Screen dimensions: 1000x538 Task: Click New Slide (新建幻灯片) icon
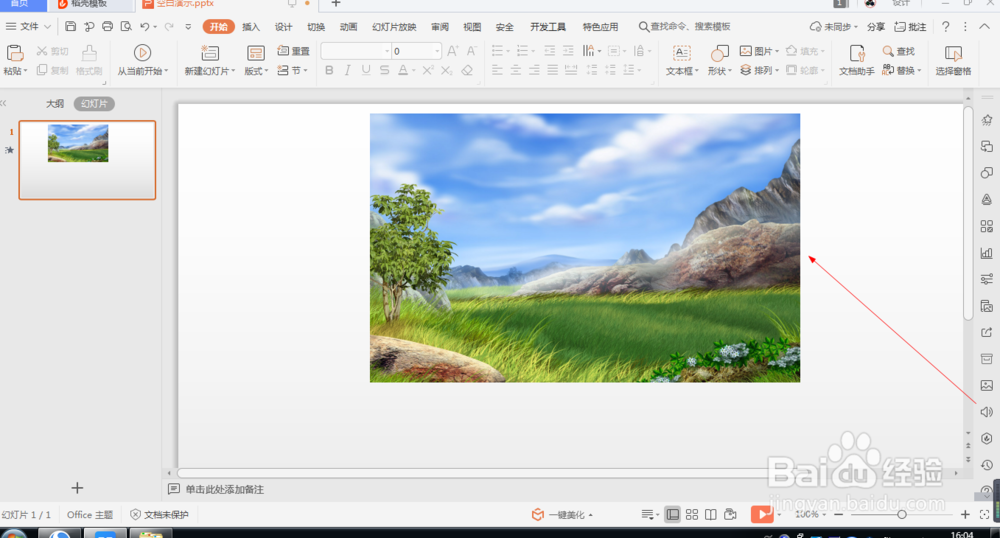pos(210,53)
